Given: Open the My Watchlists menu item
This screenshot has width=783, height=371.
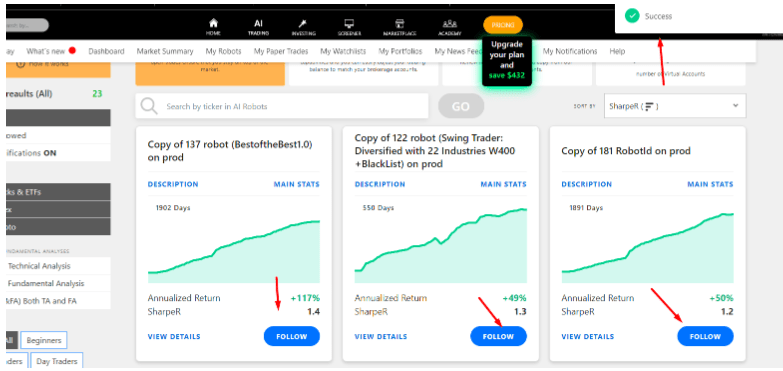Looking at the screenshot, I should pyautogui.click(x=343, y=51).
